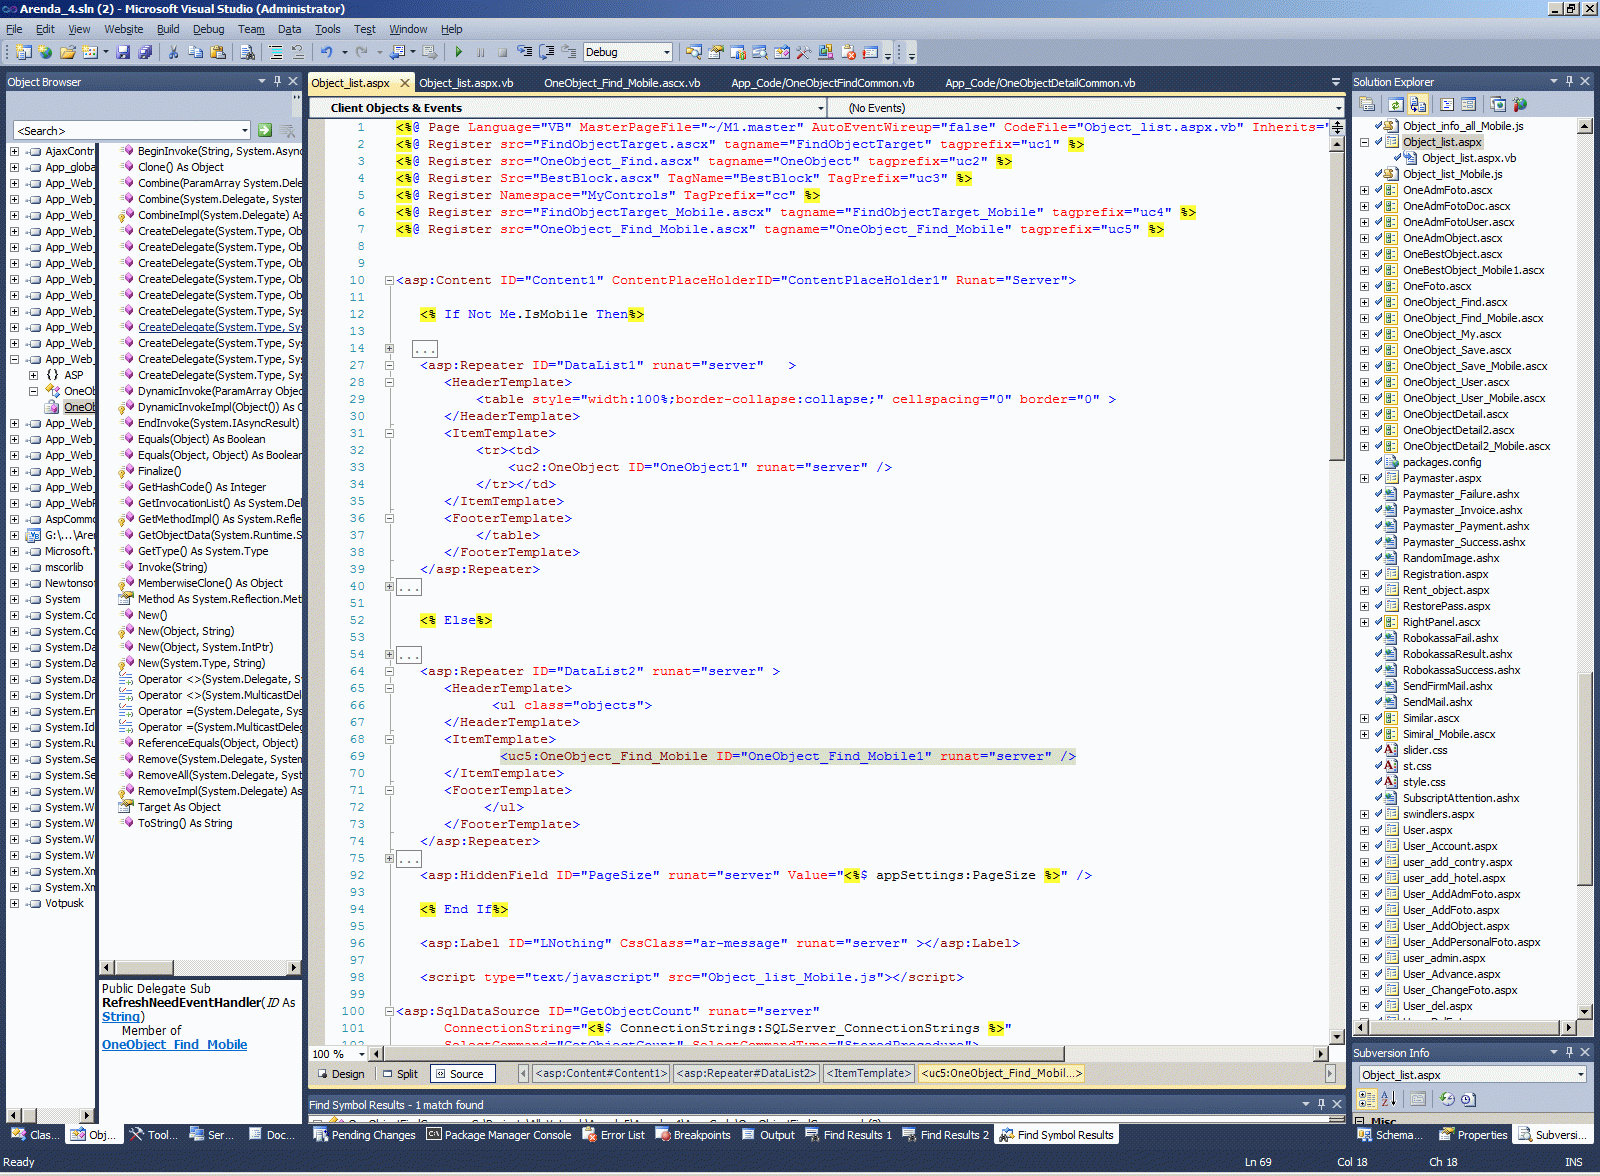Image resolution: width=1600 pixels, height=1176 pixels.
Task: Cut selection using the scissors icon
Action: [x=173, y=52]
